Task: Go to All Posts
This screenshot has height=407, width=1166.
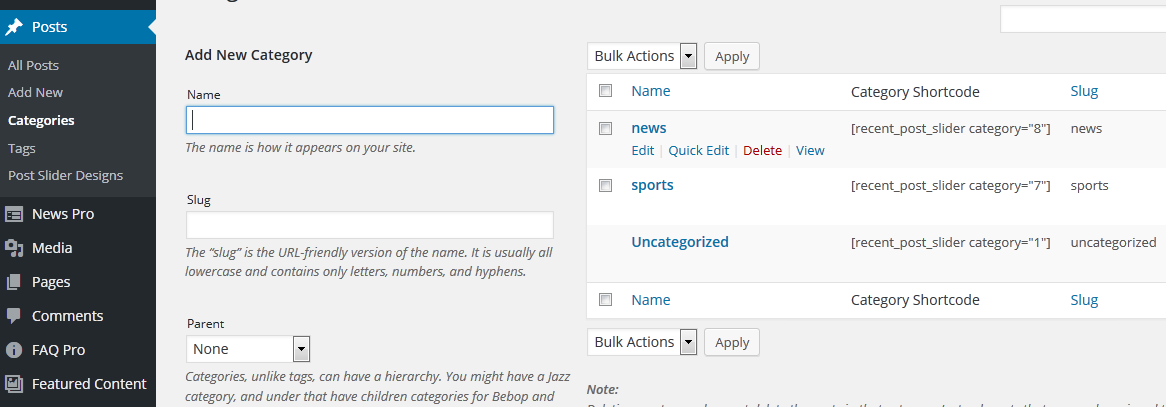Action: coord(33,65)
